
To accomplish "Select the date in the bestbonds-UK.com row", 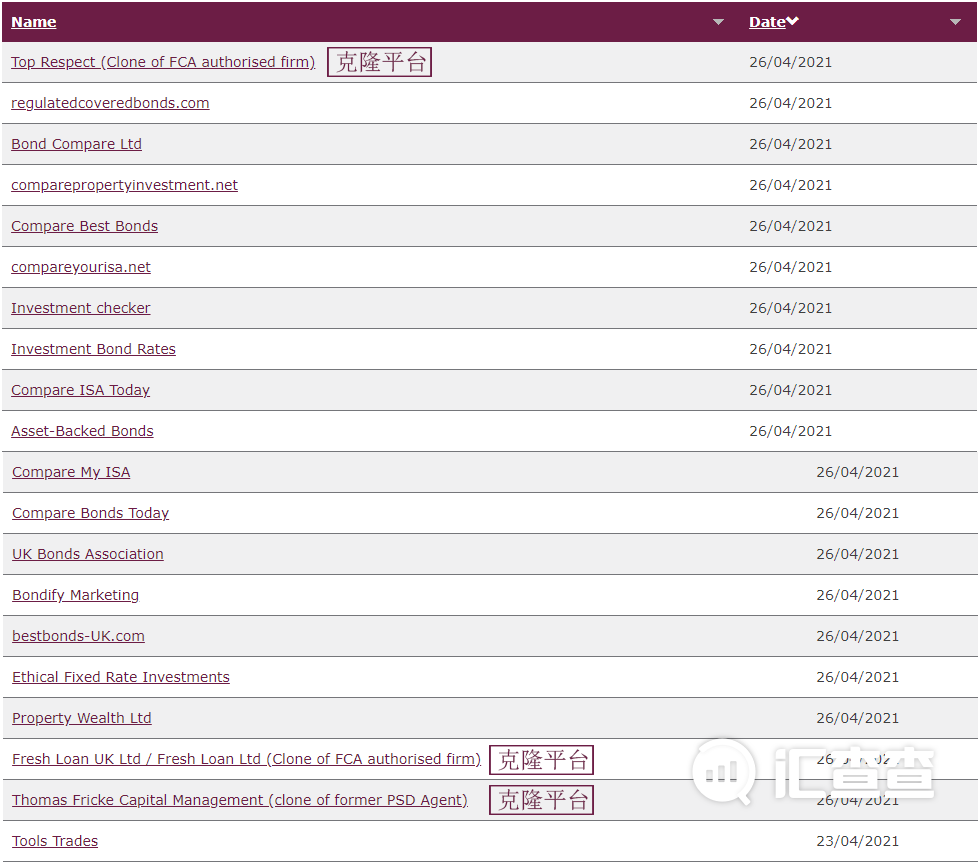I will pyautogui.click(x=858, y=636).
